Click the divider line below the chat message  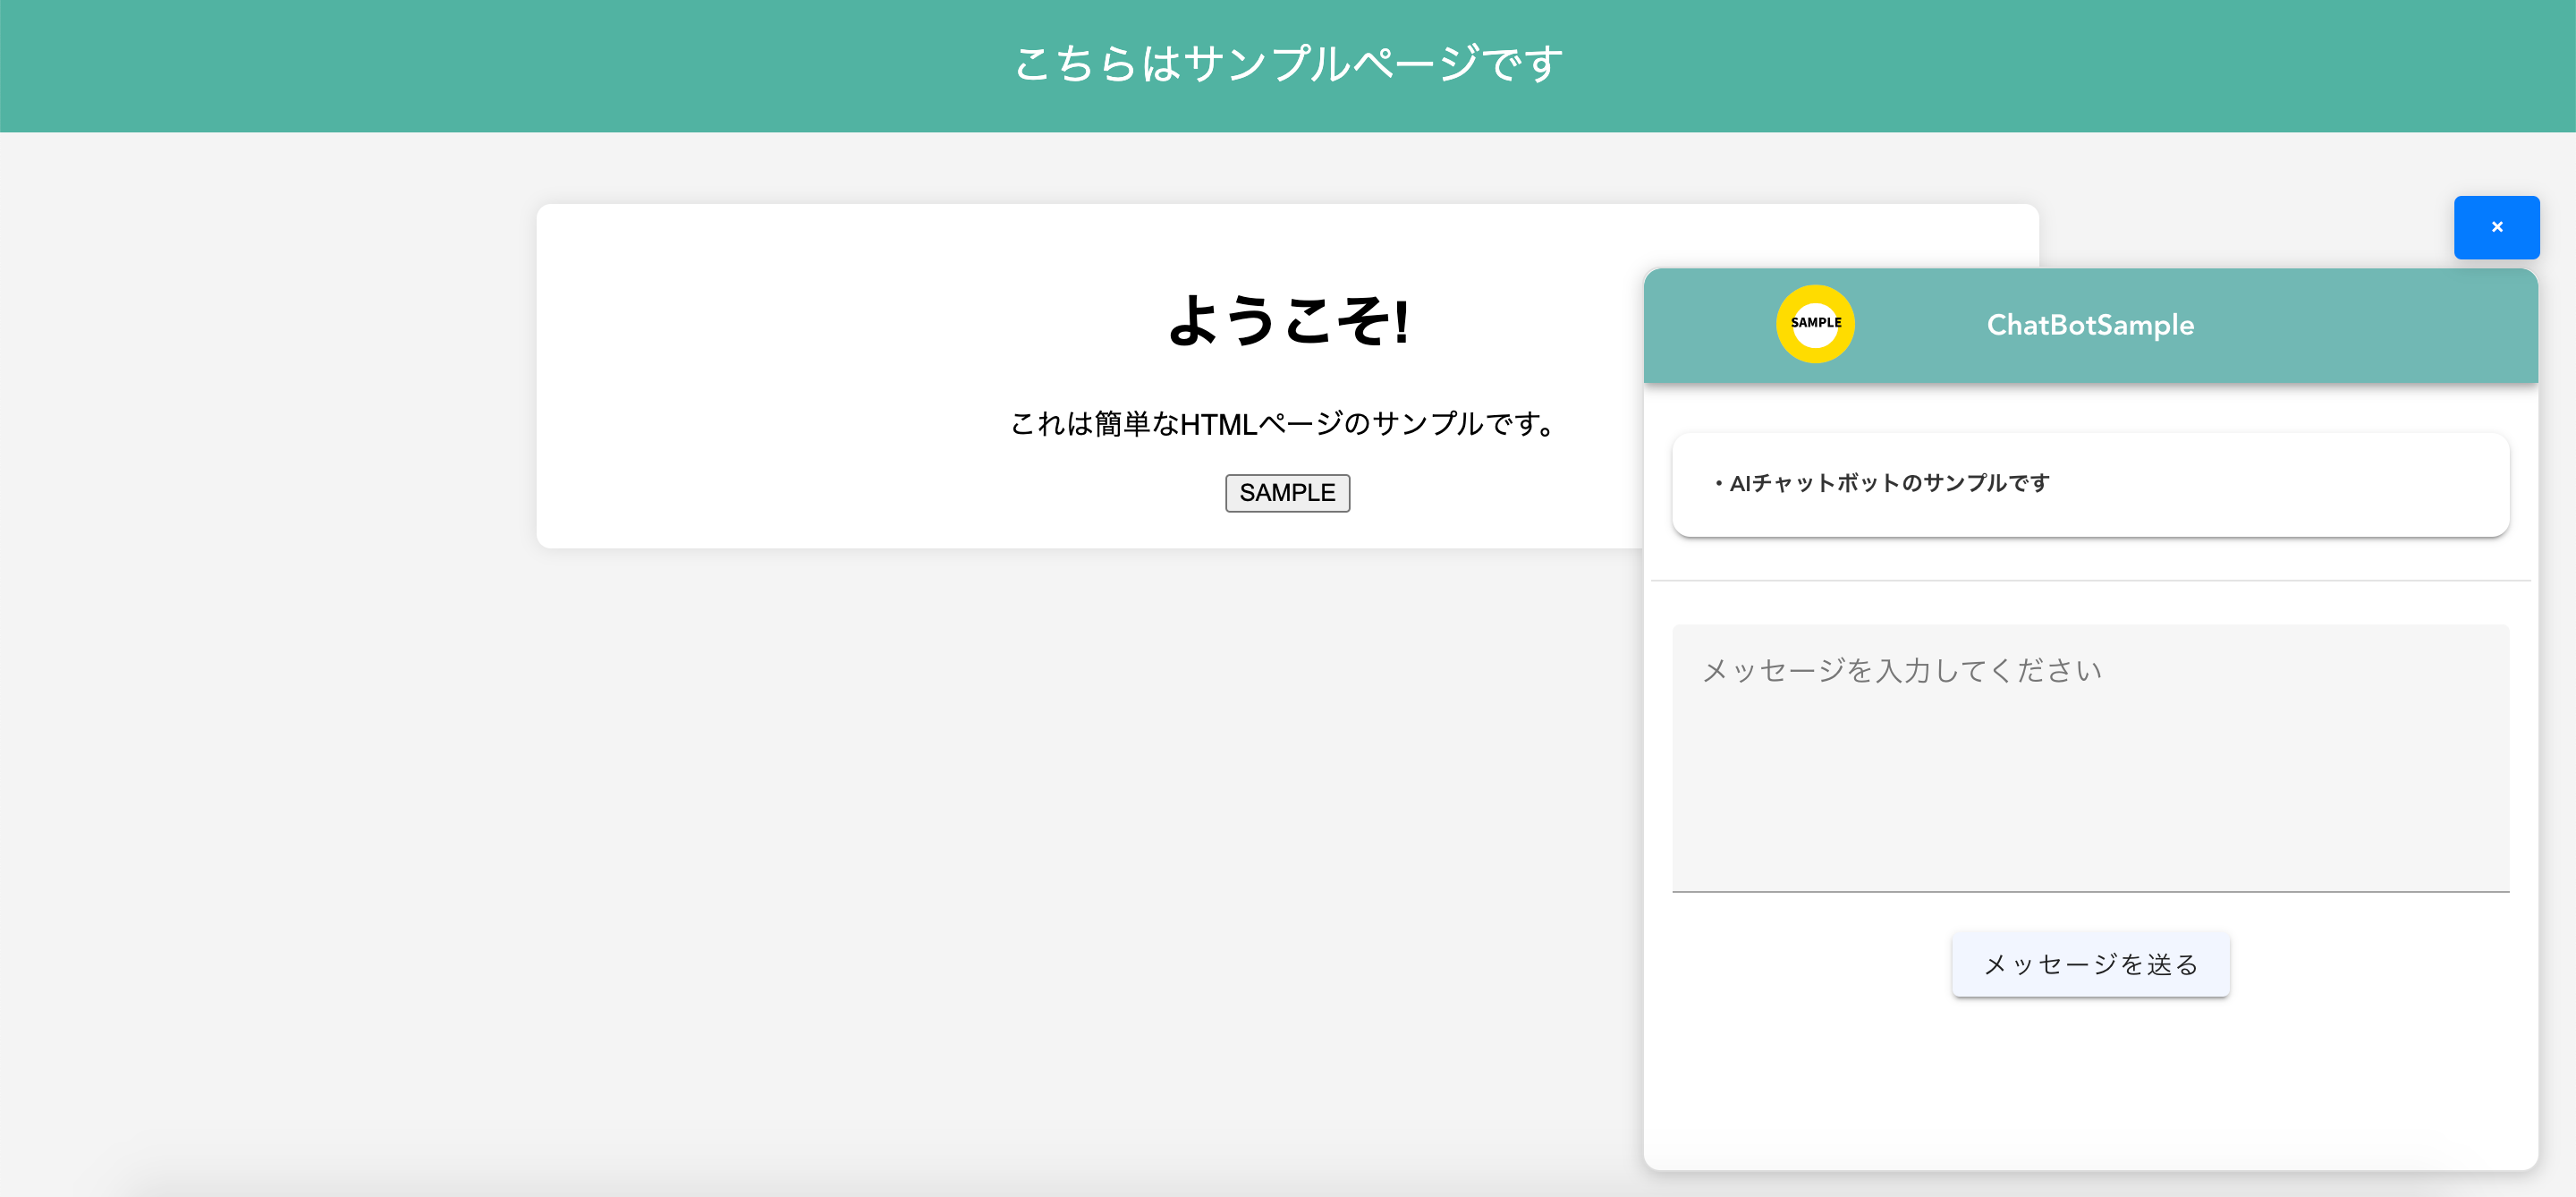tap(2090, 580)
